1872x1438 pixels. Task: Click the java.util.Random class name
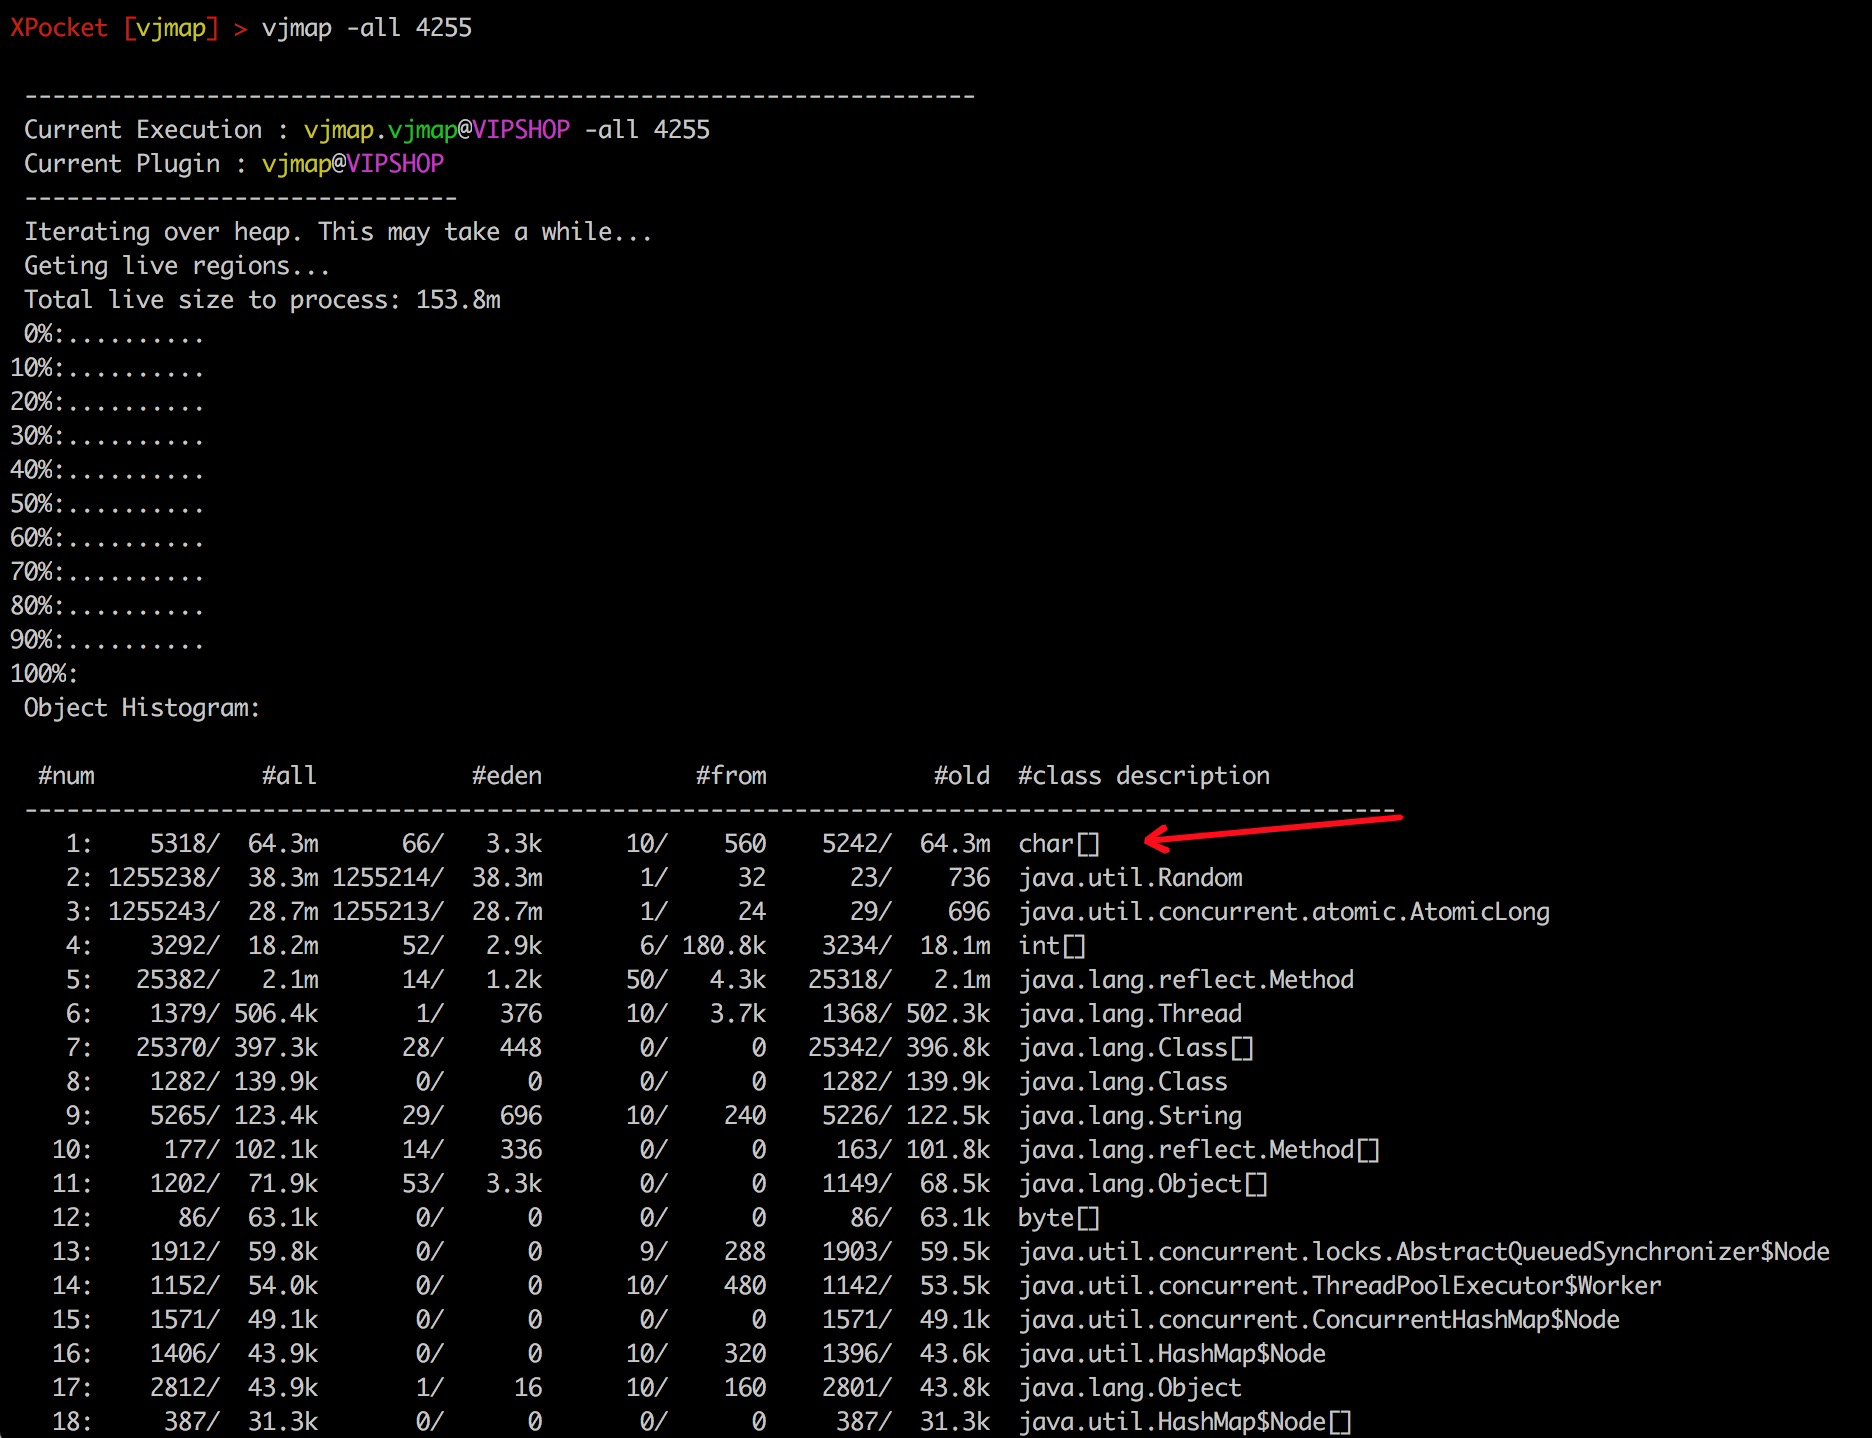click(x=1131, y=878)
